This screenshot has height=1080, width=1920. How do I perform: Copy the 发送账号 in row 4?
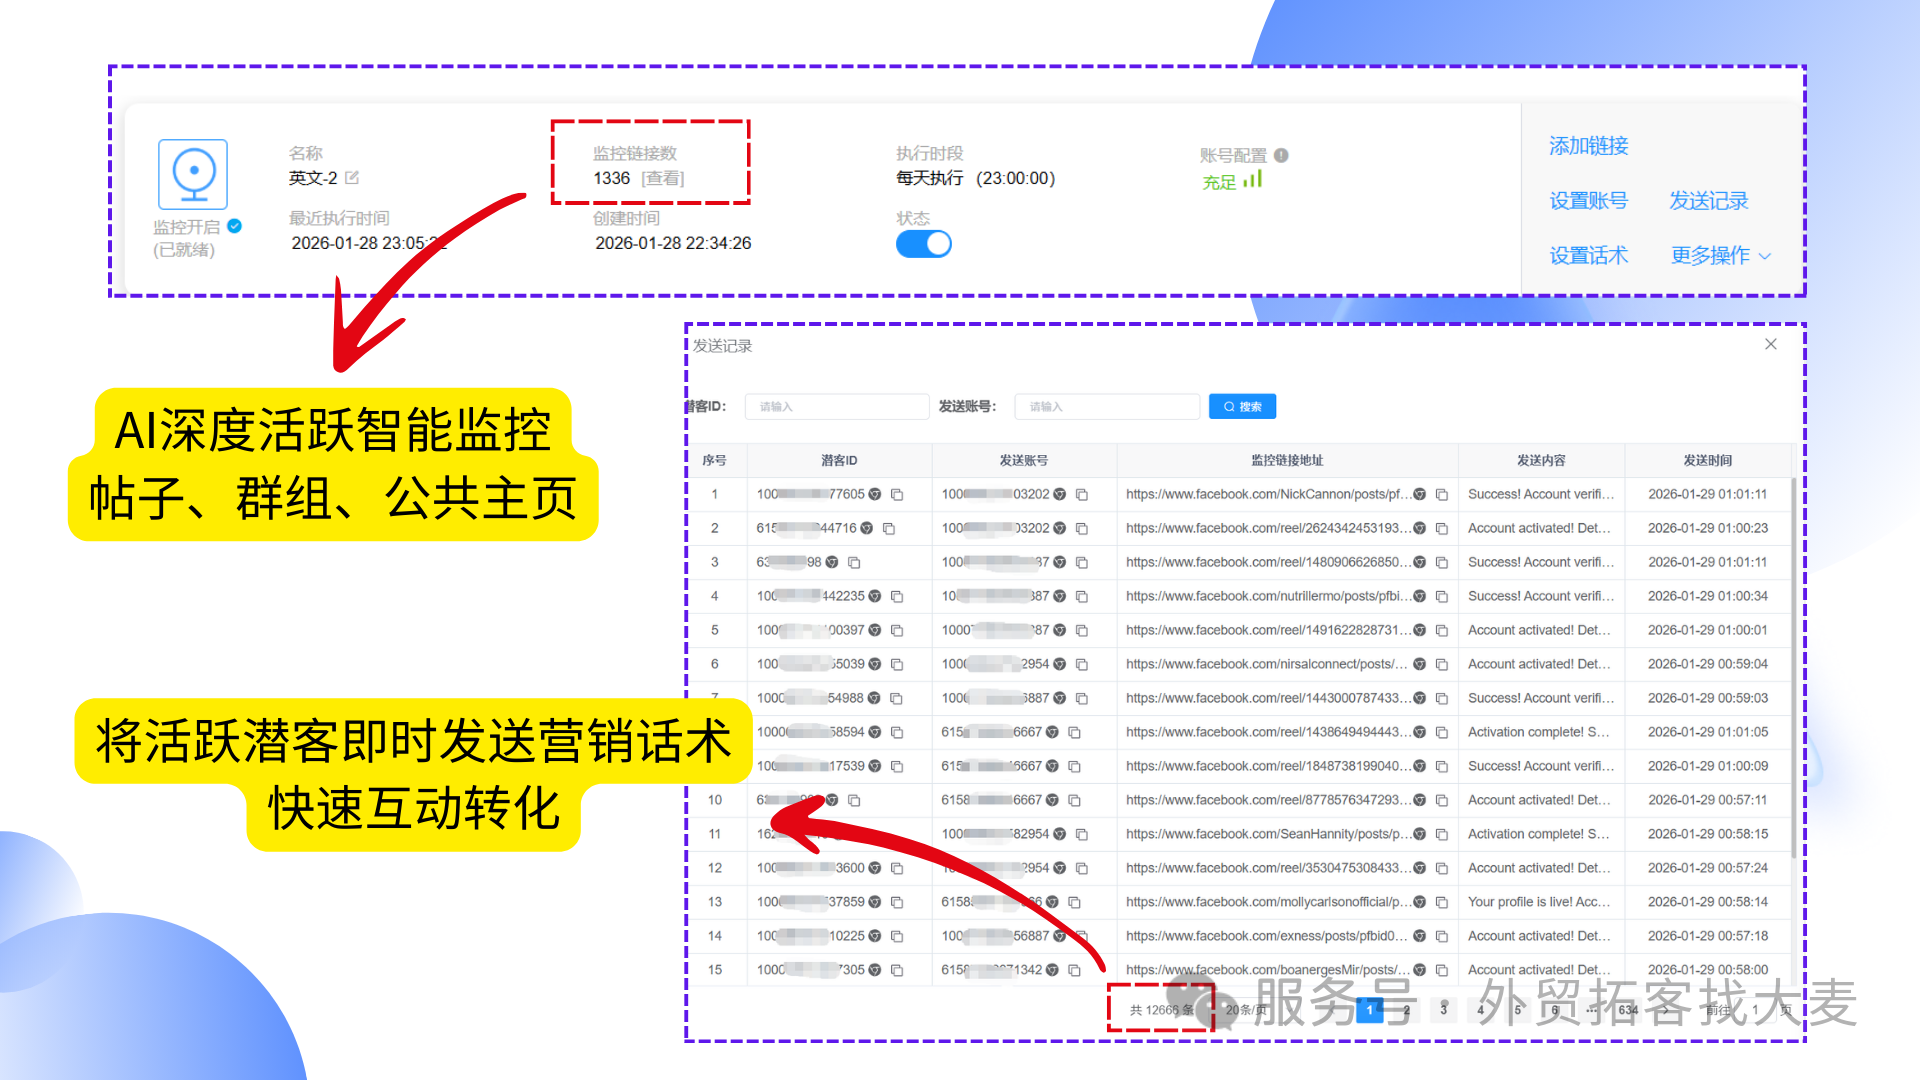point(1081,596)
